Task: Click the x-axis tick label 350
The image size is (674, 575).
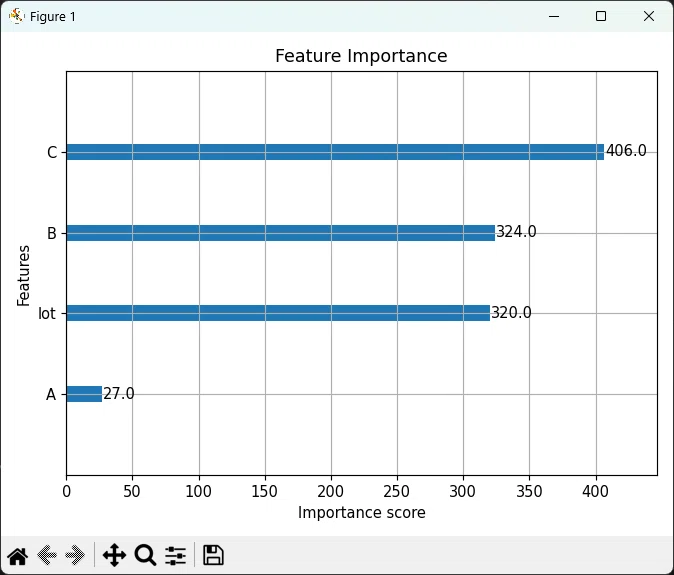Action: click(529, 491)
